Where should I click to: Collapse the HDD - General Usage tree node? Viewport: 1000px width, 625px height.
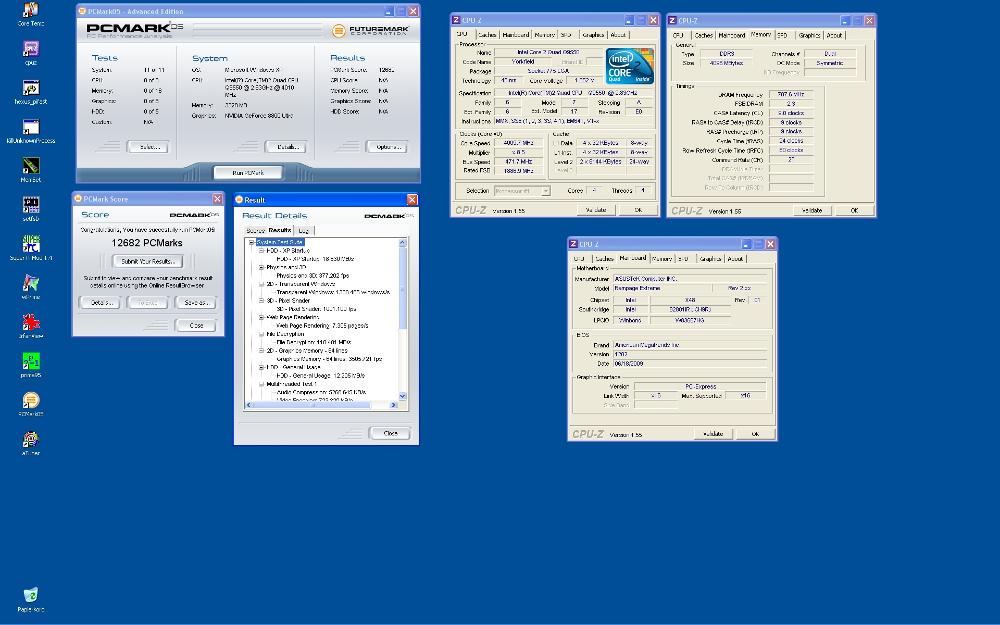(261, 367)
